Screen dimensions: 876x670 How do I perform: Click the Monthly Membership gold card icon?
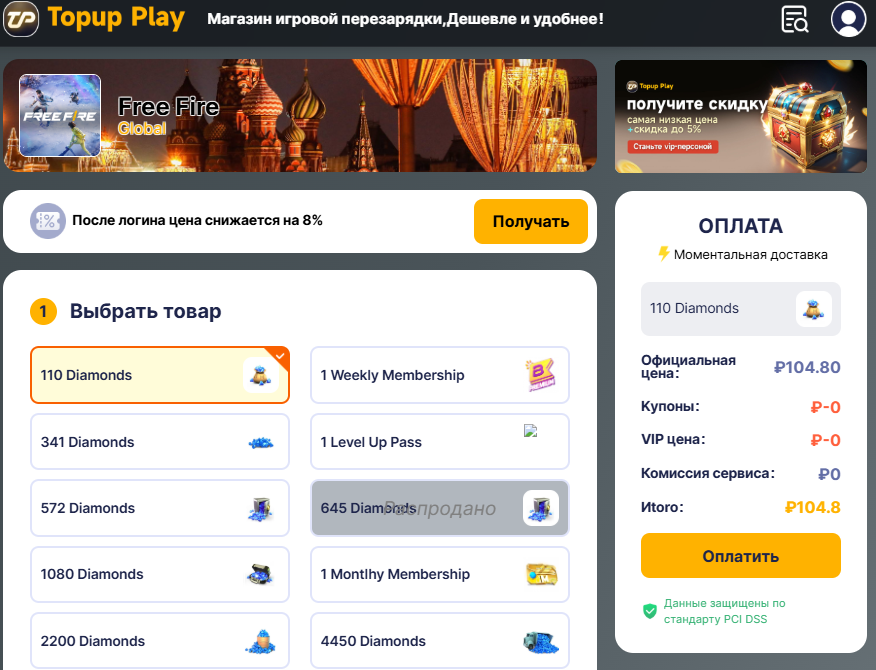point(541,574)
